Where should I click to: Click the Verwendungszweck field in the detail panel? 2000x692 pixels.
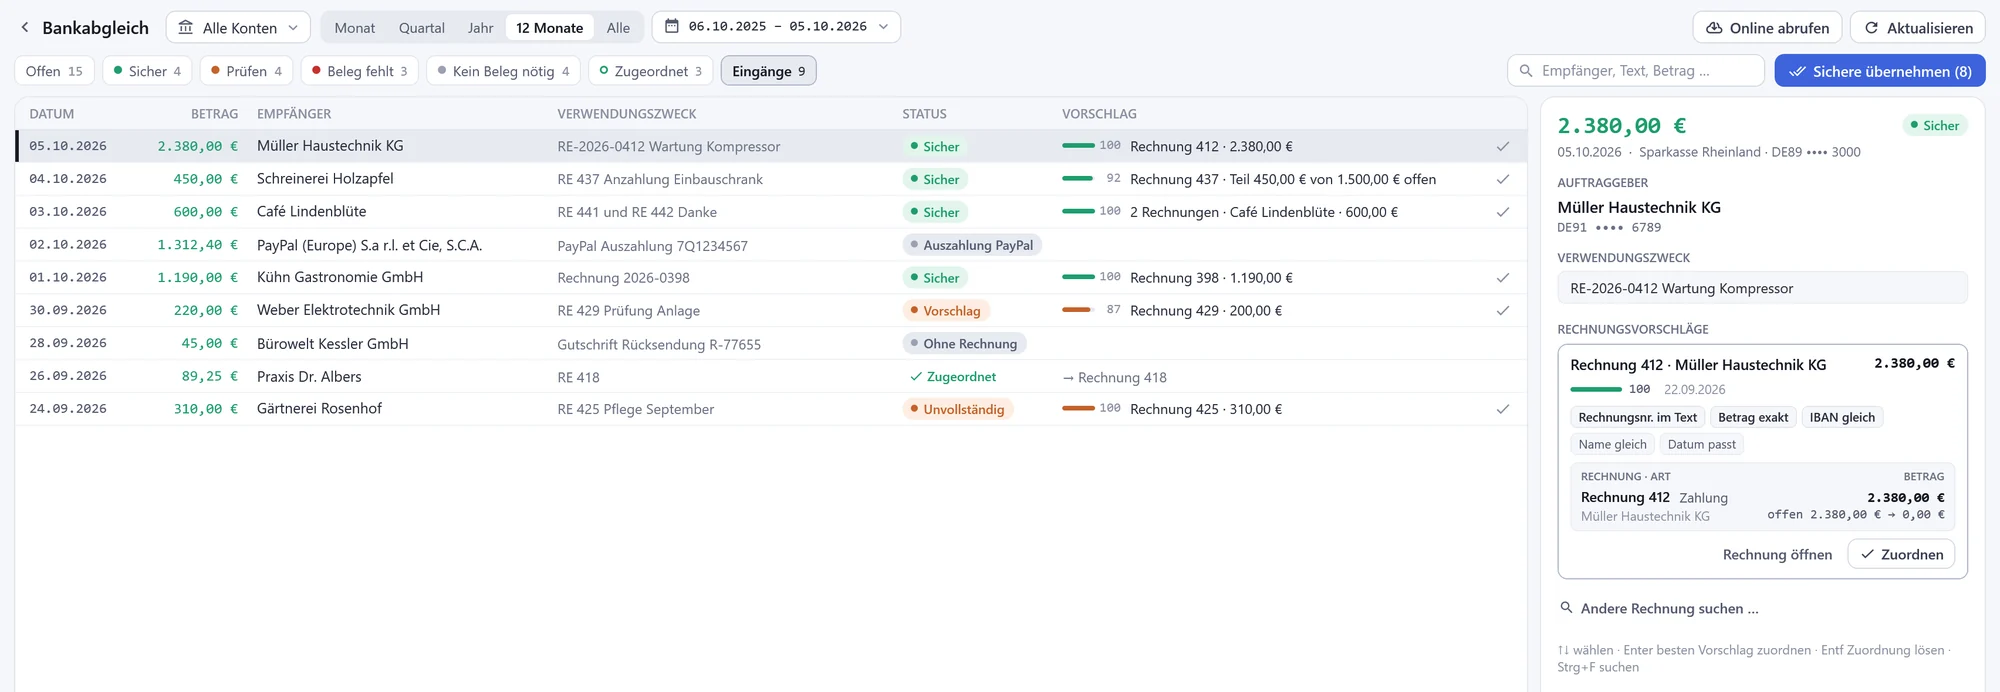(x=1762, y=288)
